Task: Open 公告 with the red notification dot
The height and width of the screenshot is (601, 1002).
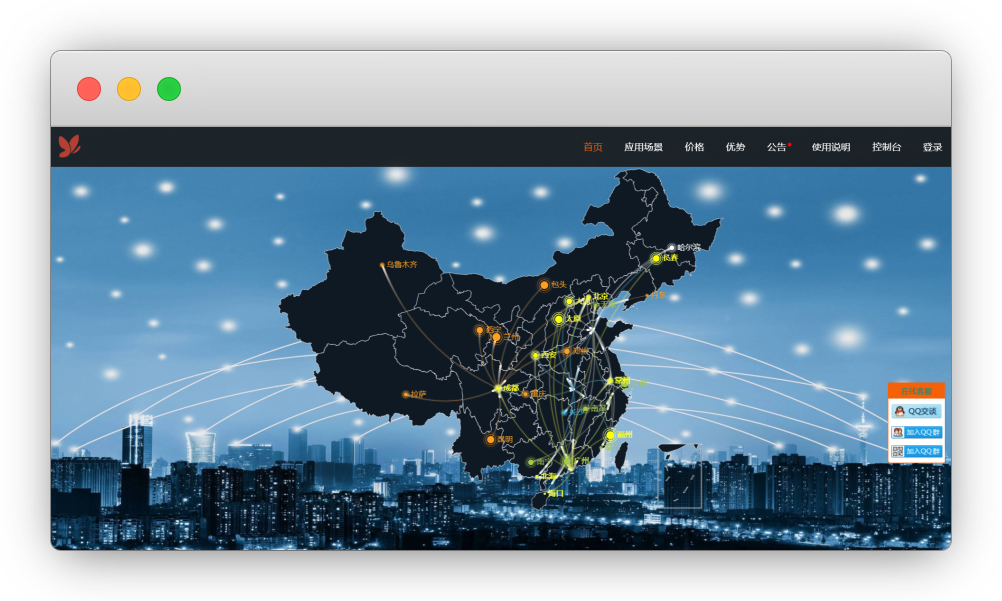Action: tap(777, 148)
